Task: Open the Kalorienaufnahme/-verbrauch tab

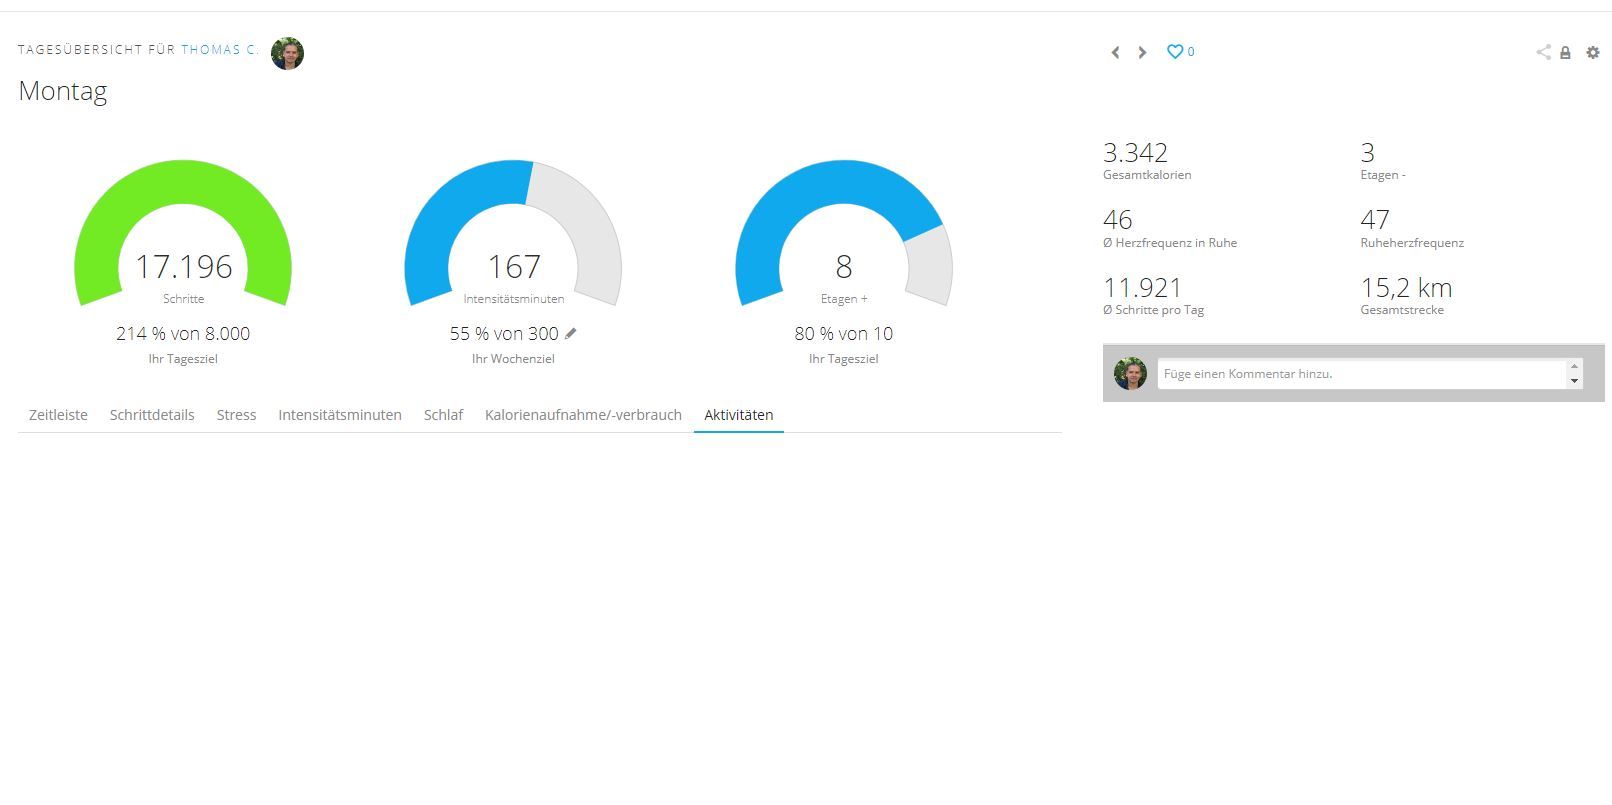Action: [583, 415]
